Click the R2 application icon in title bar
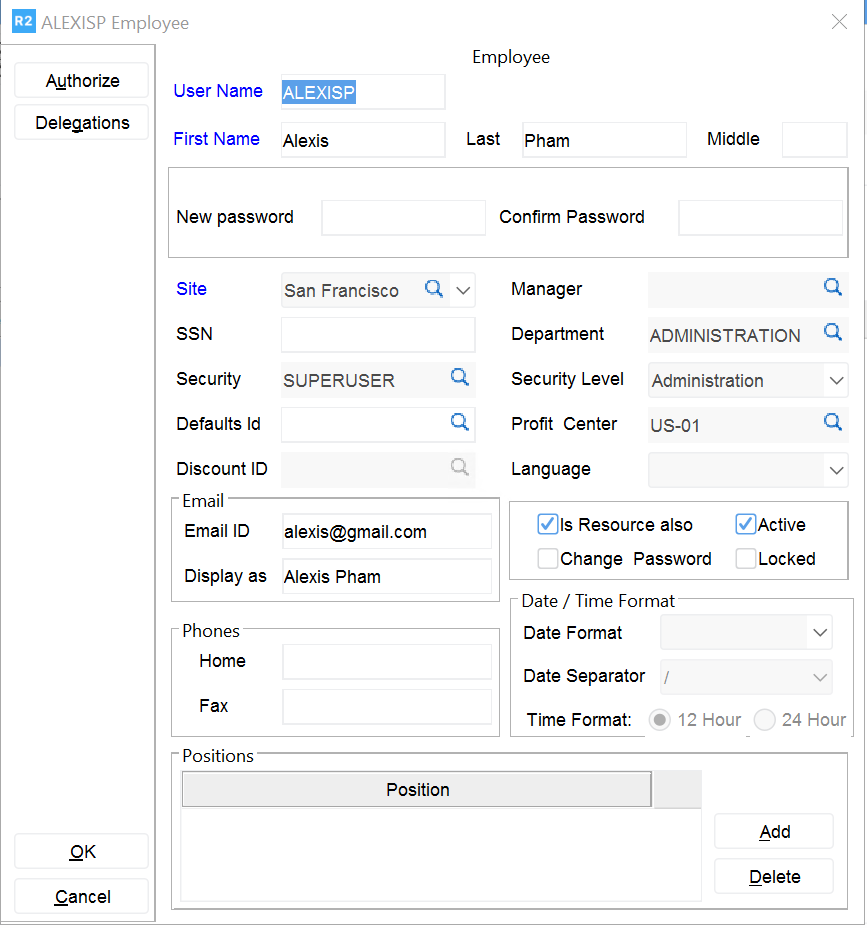 23,22
